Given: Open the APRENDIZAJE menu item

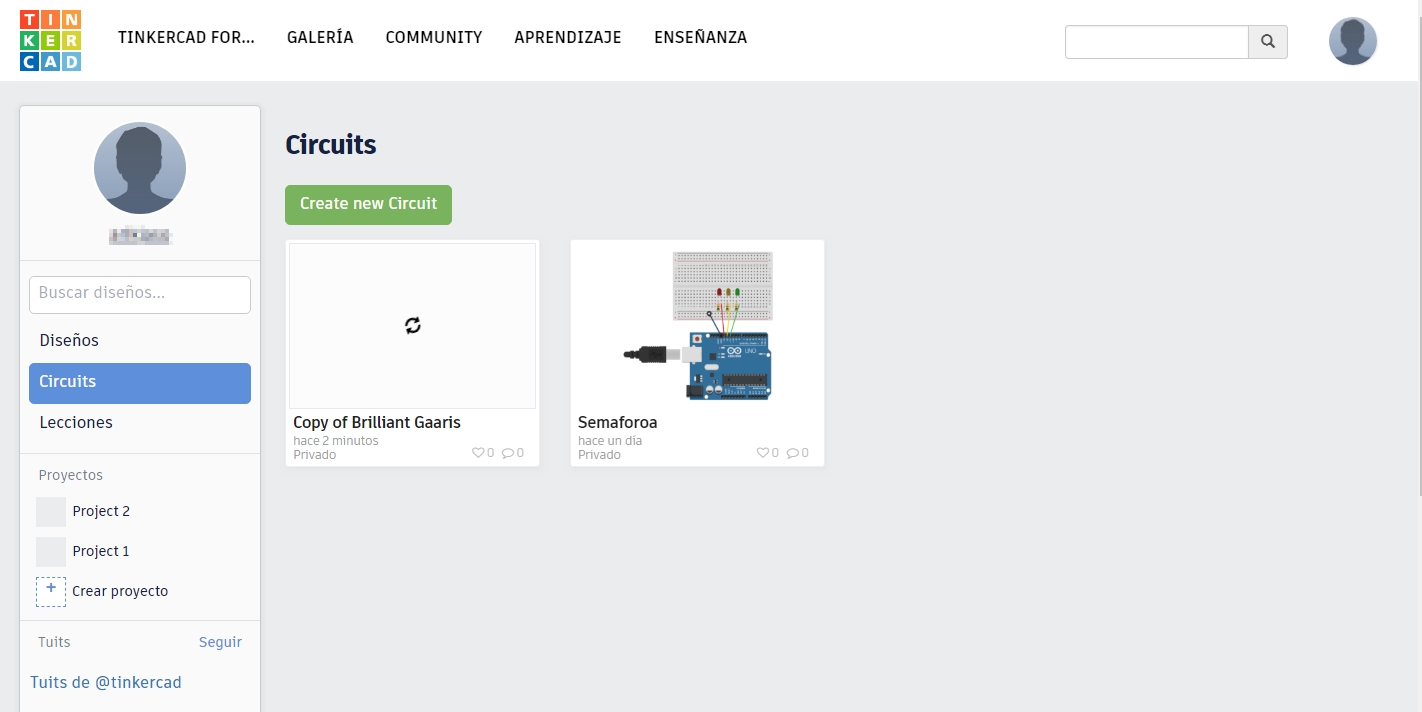Looking at the screenshot, I should 568,37.
